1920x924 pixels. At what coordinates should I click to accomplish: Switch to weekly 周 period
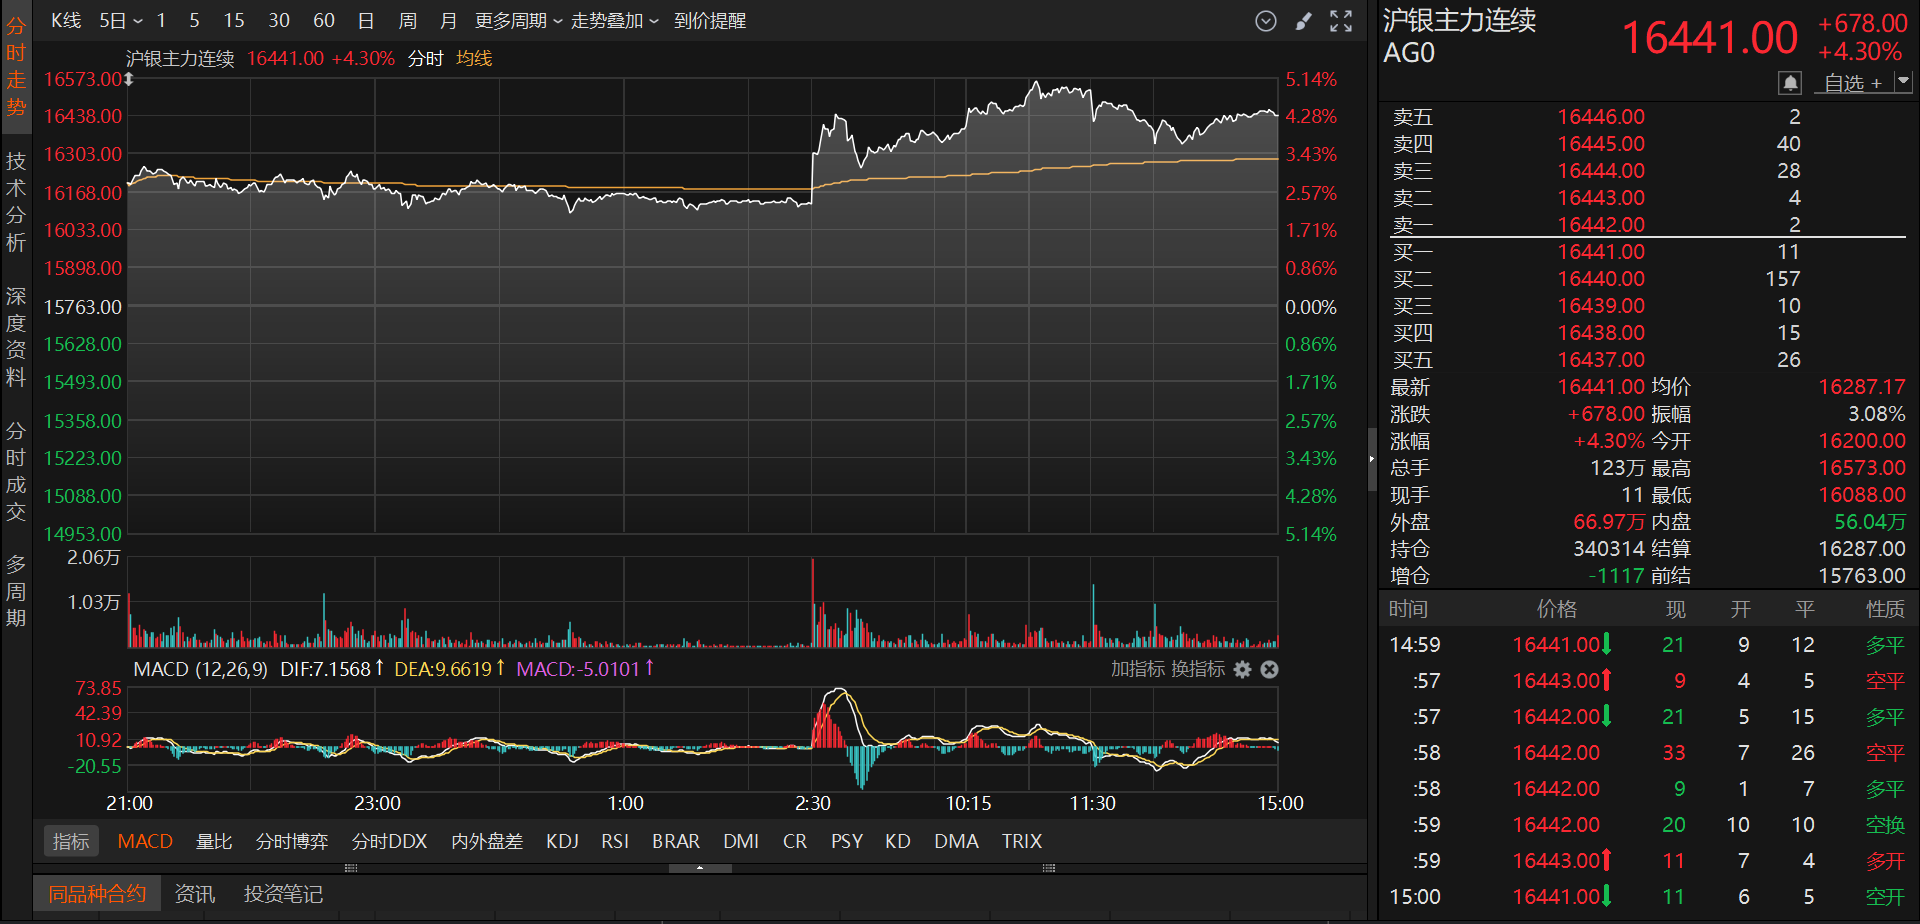pyautogui.click(x=407, y=21)
